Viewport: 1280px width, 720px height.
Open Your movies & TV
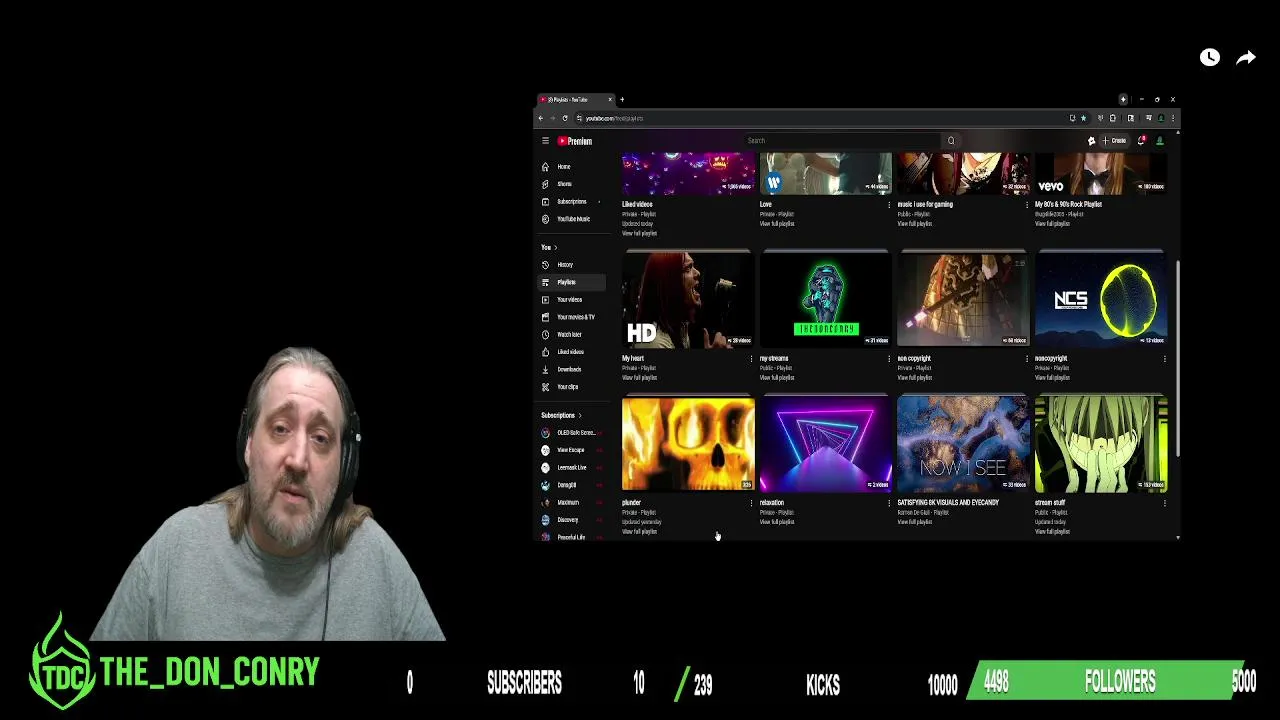(x=572, y=317)
